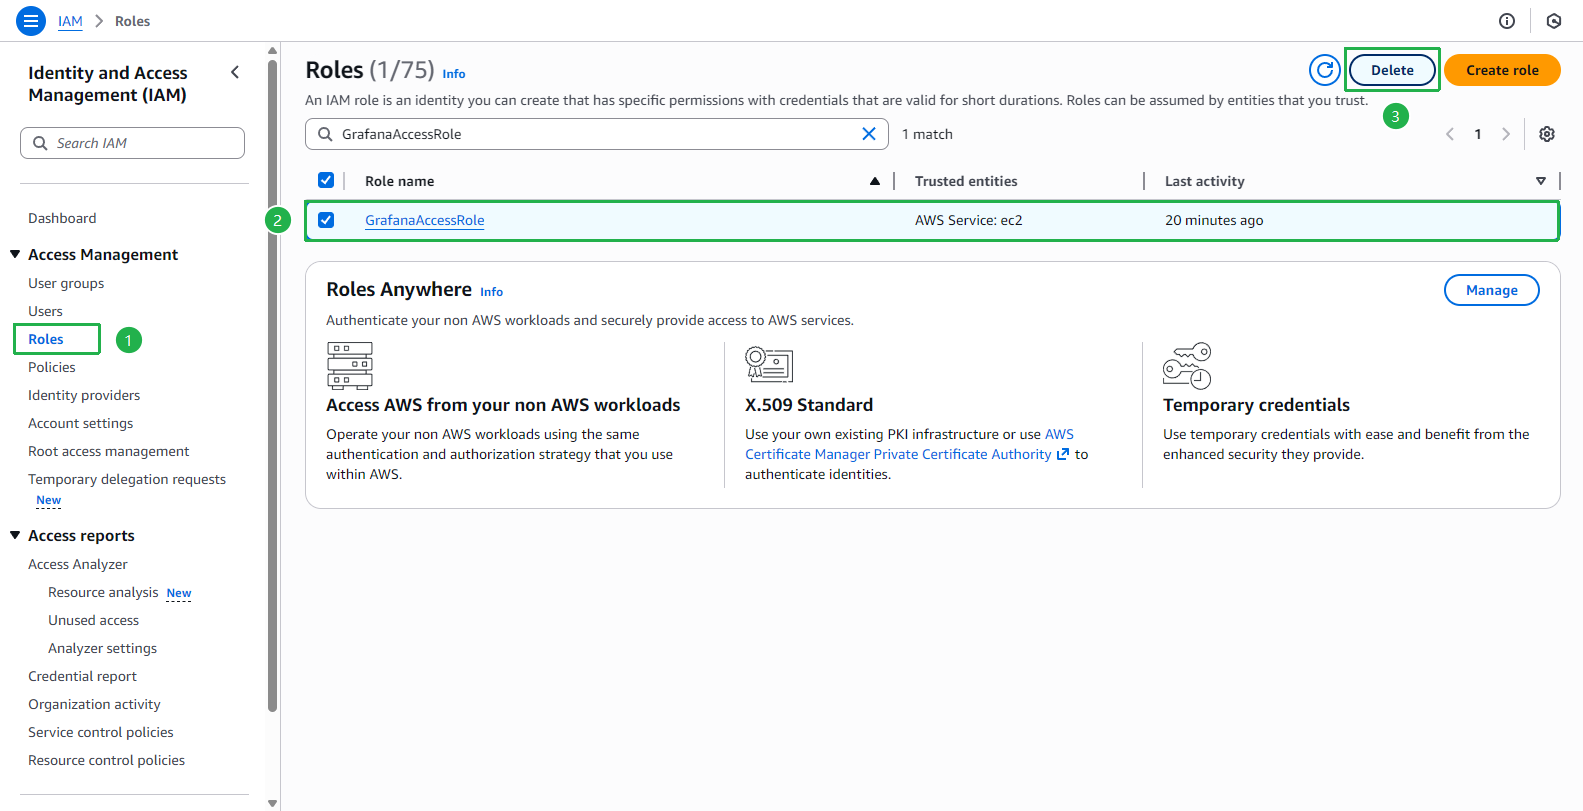Viewport: 1583px width, 811px height.
Task: Clear the GrafanaAccessRole search filter
Action: point(869,134)
